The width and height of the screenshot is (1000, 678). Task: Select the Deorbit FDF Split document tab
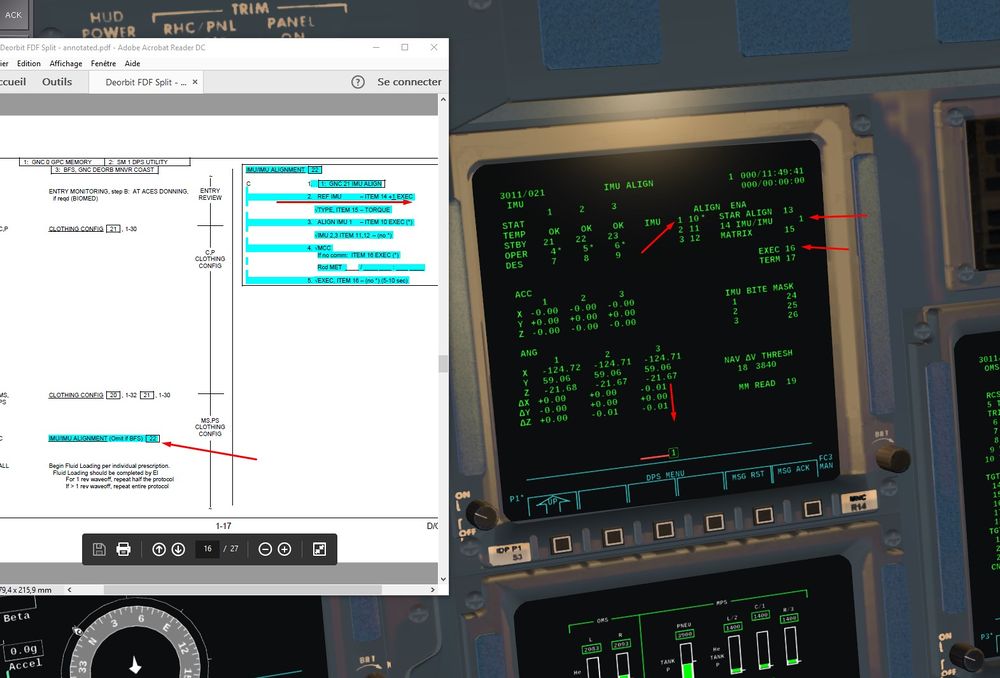pyautogui.click(x=146, y=82)
